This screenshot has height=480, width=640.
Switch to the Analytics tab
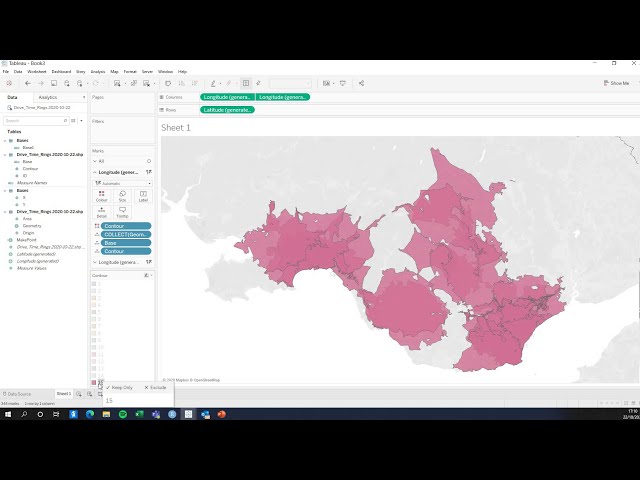click(48, 97)
